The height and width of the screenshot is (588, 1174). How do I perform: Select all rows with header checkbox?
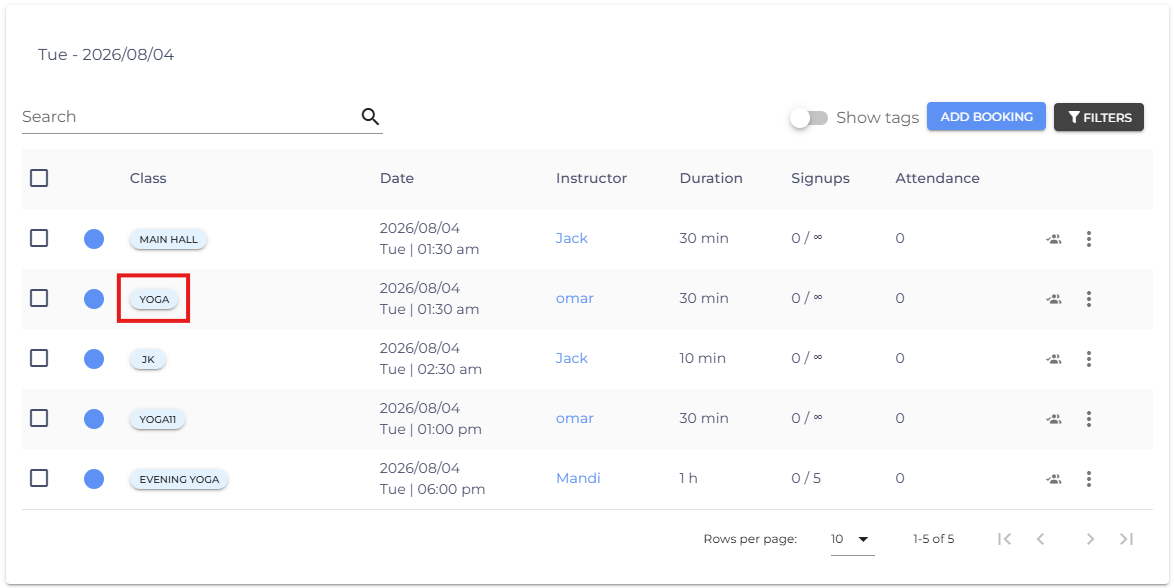[x=39, y=178]
